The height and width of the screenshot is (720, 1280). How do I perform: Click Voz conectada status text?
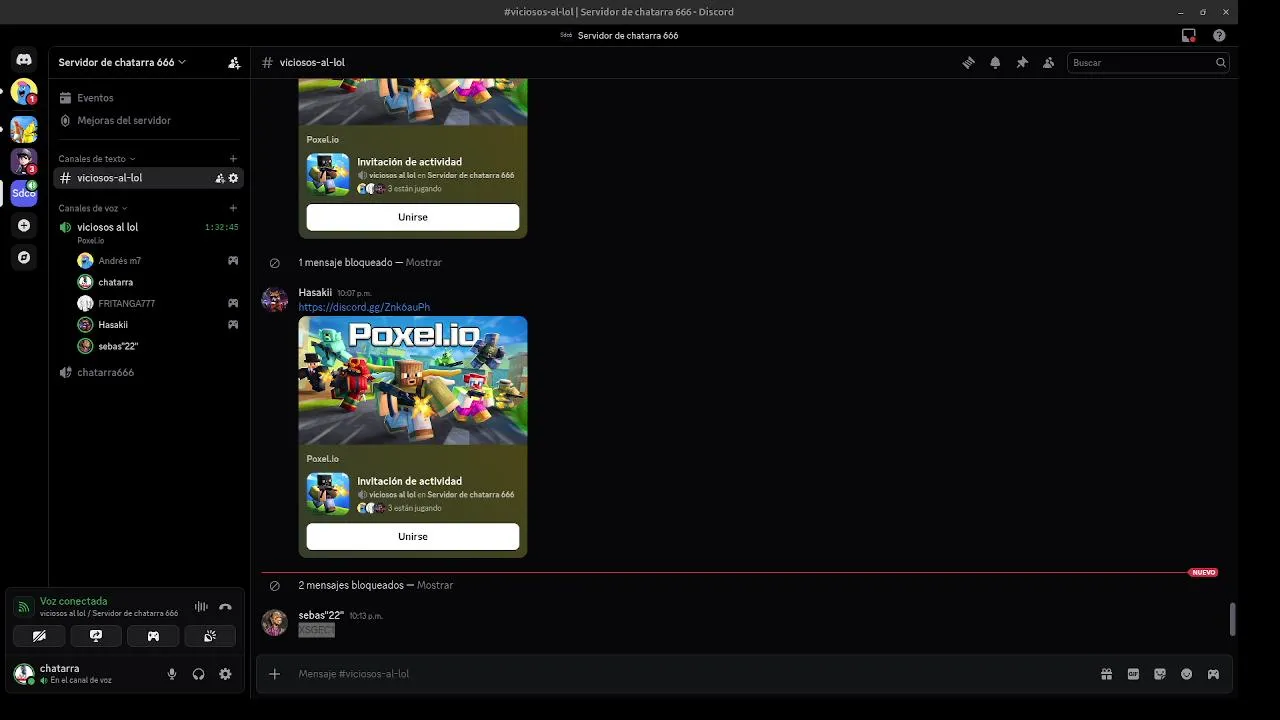(74, 601)
